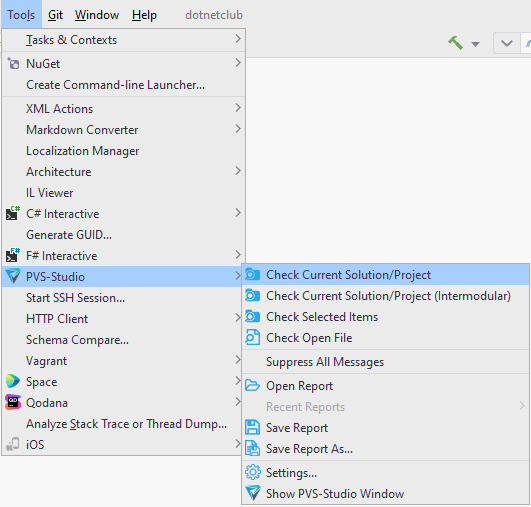
Task: Expand the Recent Reports submenu arrow
Action: click(x=522, y=406)
